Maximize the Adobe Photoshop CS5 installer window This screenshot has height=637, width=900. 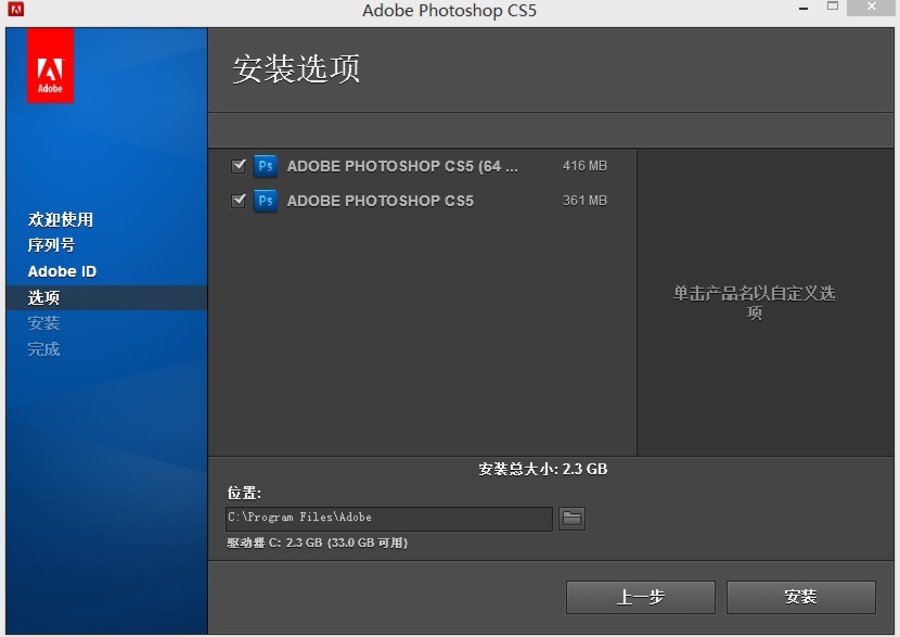832,8
